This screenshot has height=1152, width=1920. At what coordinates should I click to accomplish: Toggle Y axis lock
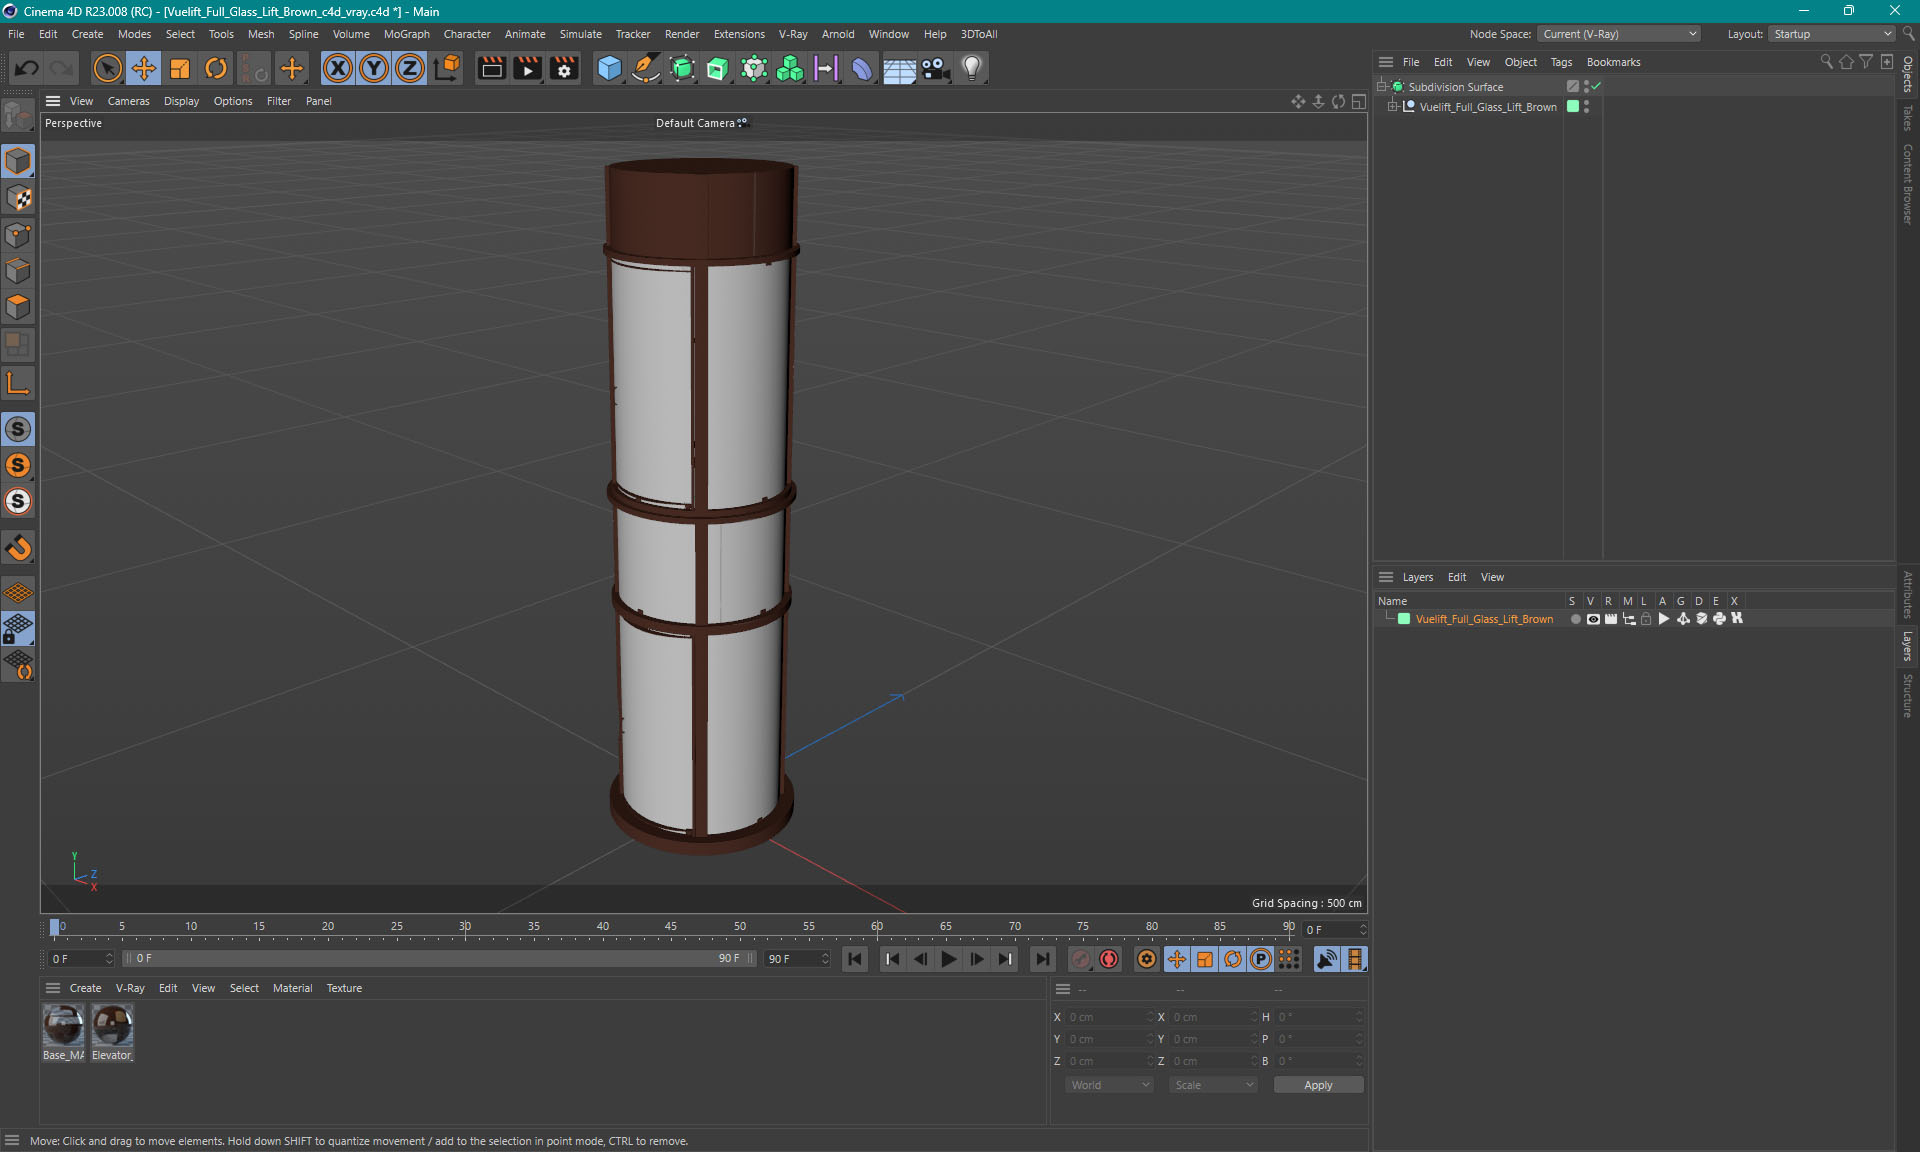(x=374, y=68)
